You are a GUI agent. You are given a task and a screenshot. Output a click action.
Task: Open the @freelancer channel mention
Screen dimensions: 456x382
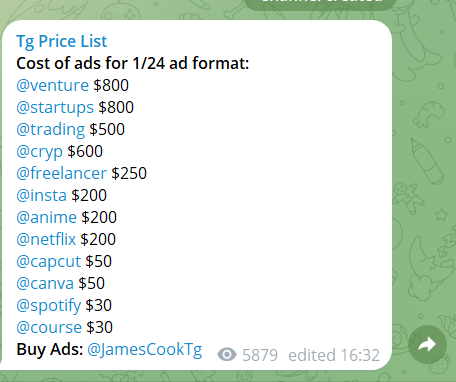(62, 173)
